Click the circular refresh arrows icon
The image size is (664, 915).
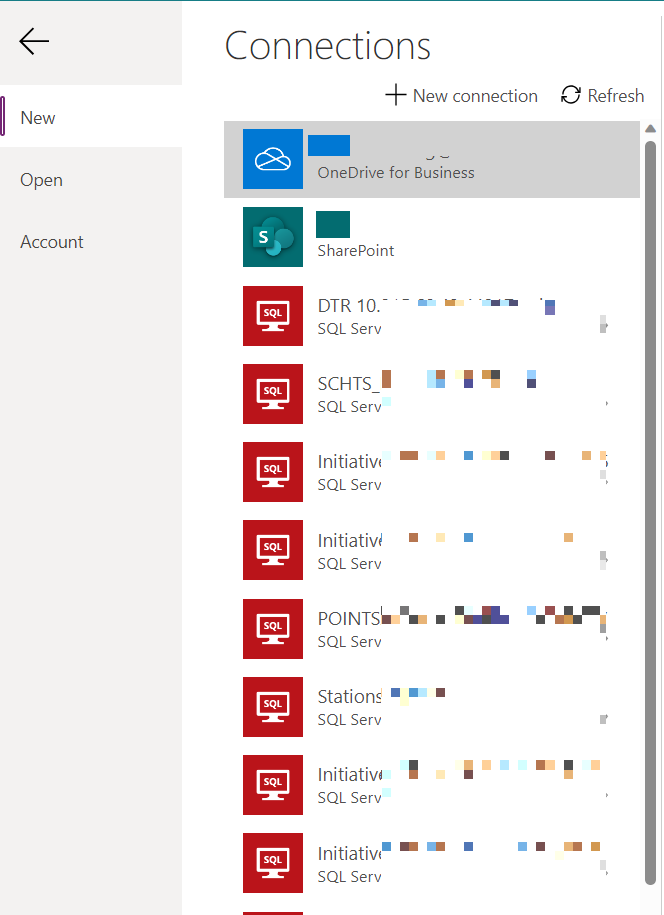(x=571, y=95)
